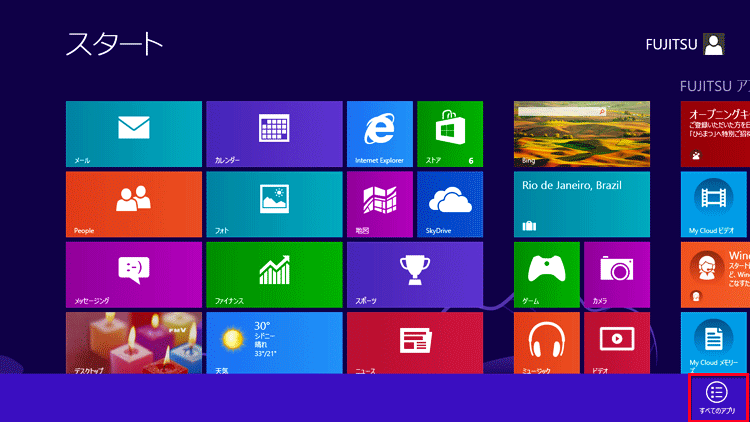Open the Video (ビデオ) tile
This screenshot has width=750, height=422.
point(617,343)
